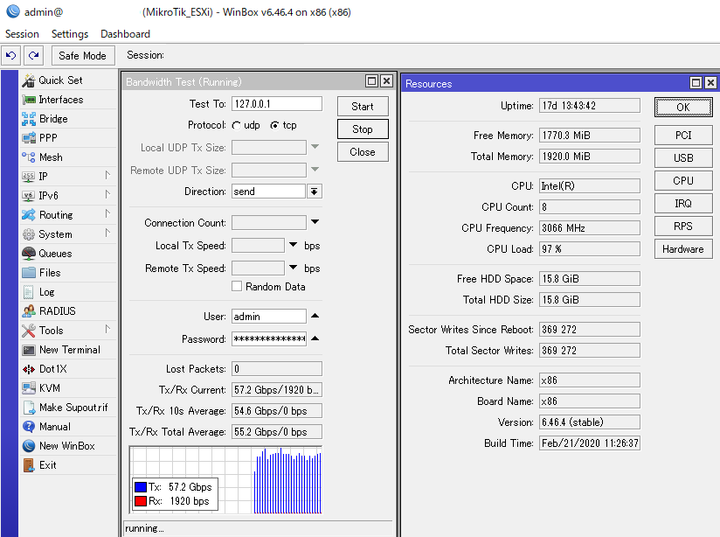This screenshot has height=537, width=720.
Task: Click the RPS button in Resources
Action: pos(683,226)
